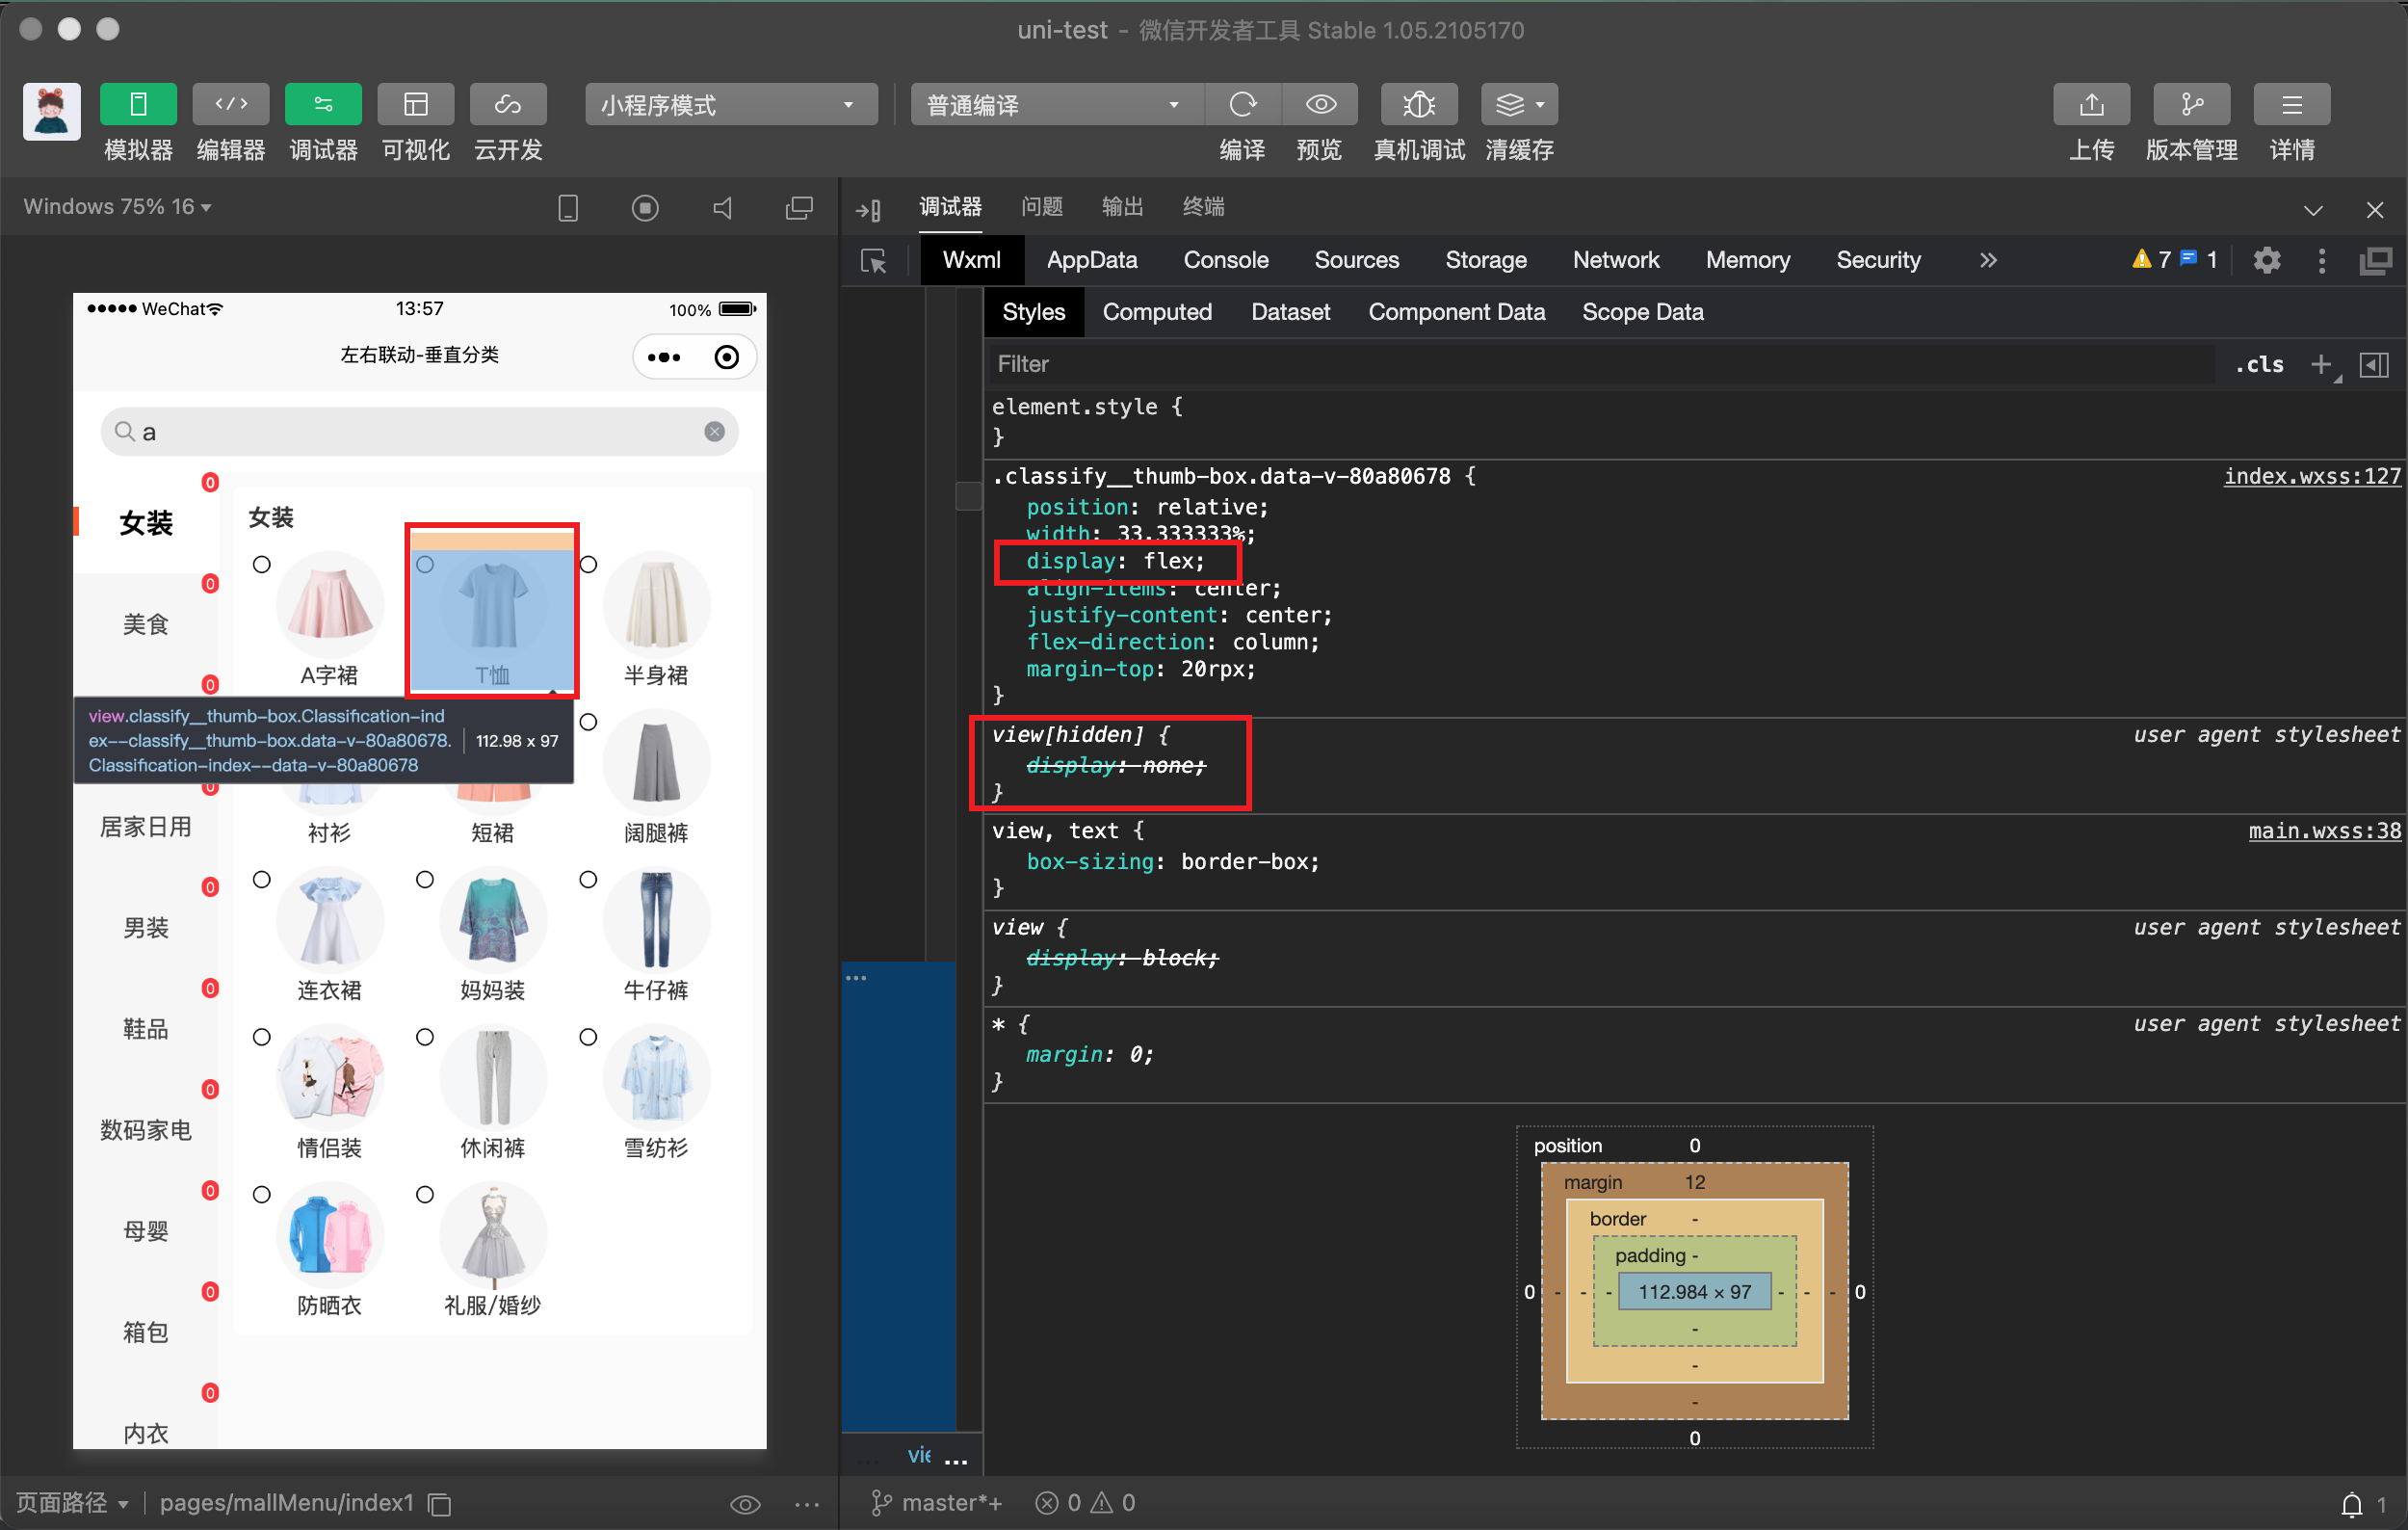Screen dimensions: 2408x1530
Task: Toggle the editor (编辑器) code icon
Action: (x=231, y=104)
